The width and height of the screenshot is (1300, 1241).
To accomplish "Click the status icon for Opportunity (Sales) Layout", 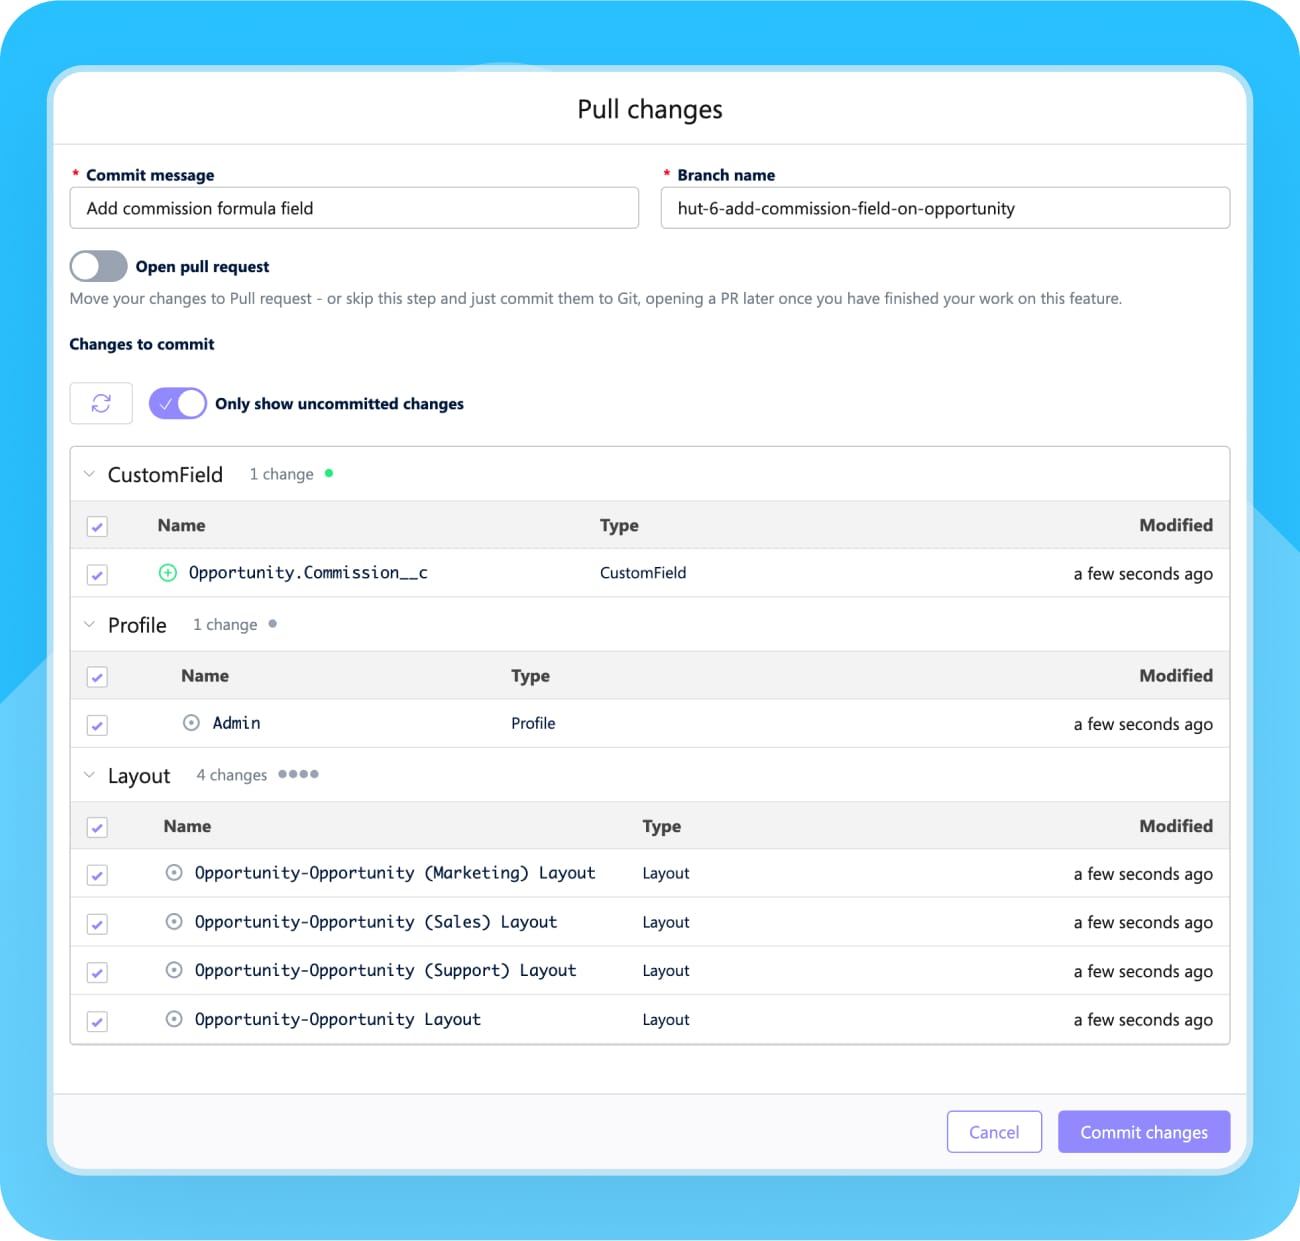I will pos(174,922).
